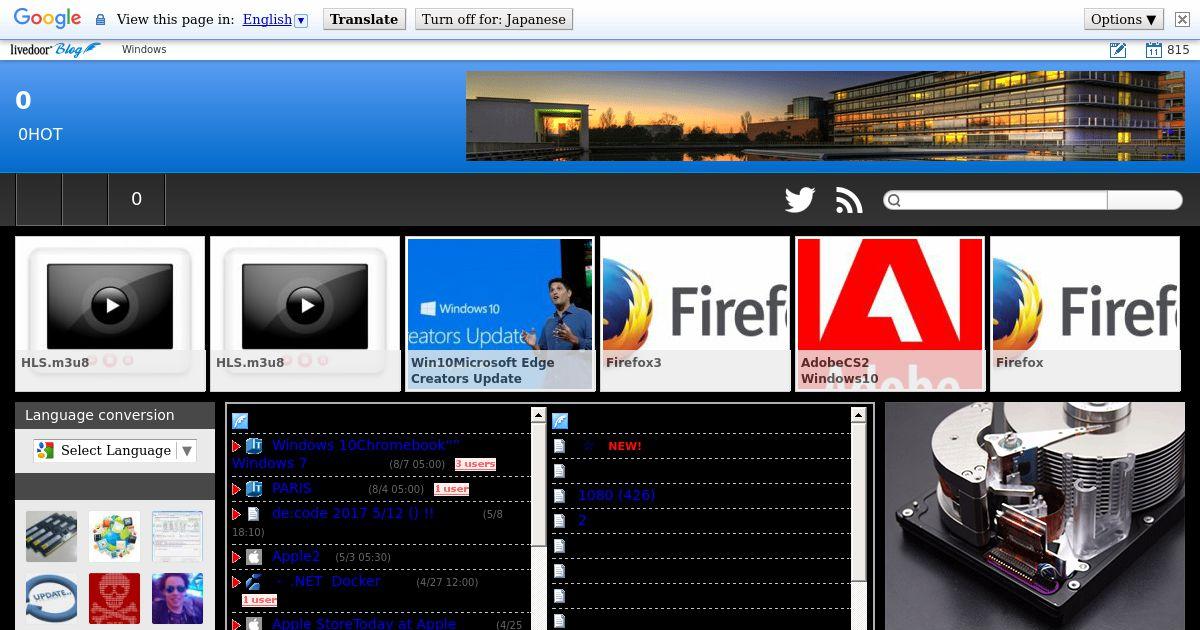1200x630 pixels.
Task: Click the nav menu item showing 0
Action: (x=137, y=199)
